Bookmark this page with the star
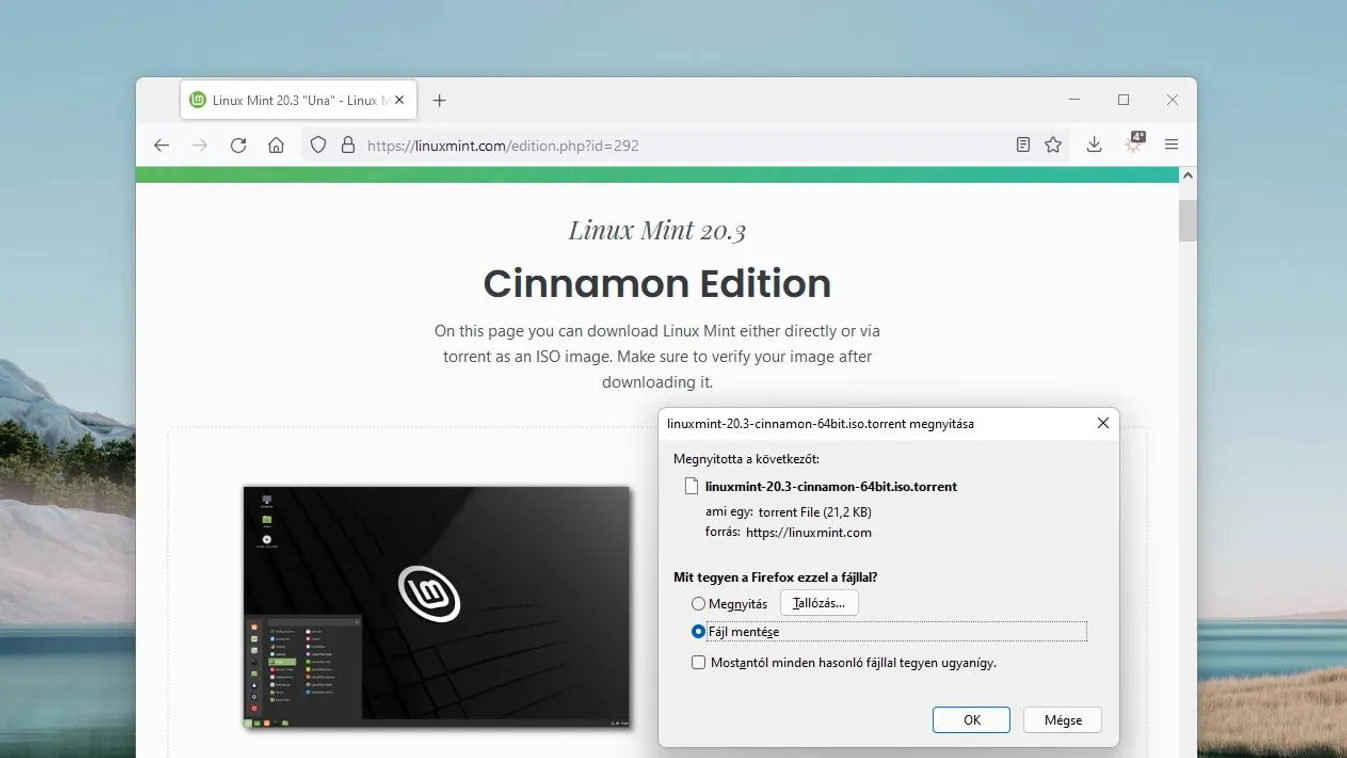The width and height of the screenshot is (1347, 758). click(x=1053, y=145)
